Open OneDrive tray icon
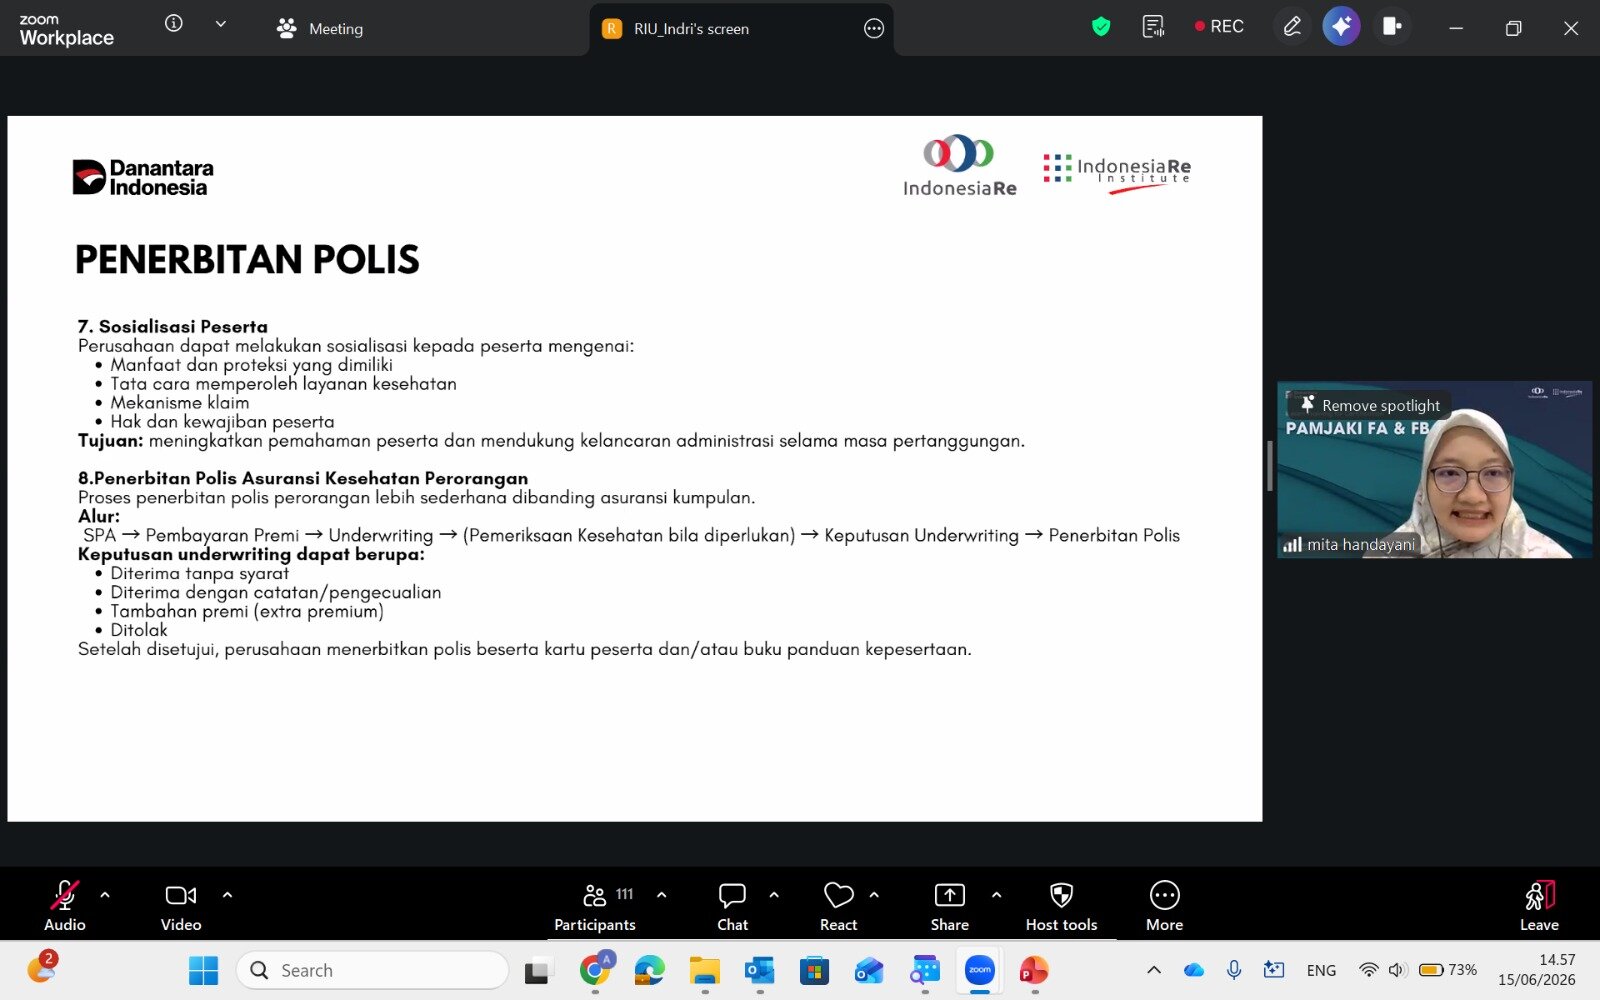Image resolution: width=1600 pixels, height=1000 pixels. 1194,970
